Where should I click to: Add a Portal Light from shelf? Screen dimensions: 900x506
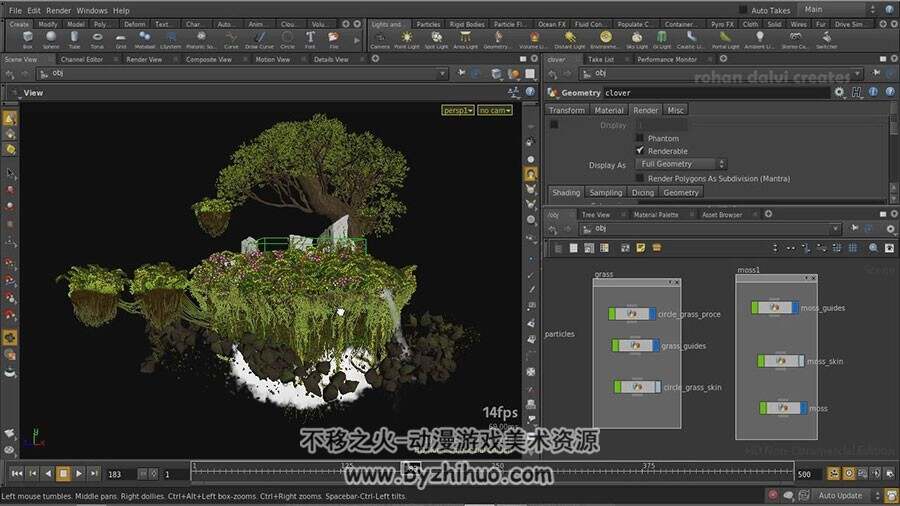click(x=726, y=40)
